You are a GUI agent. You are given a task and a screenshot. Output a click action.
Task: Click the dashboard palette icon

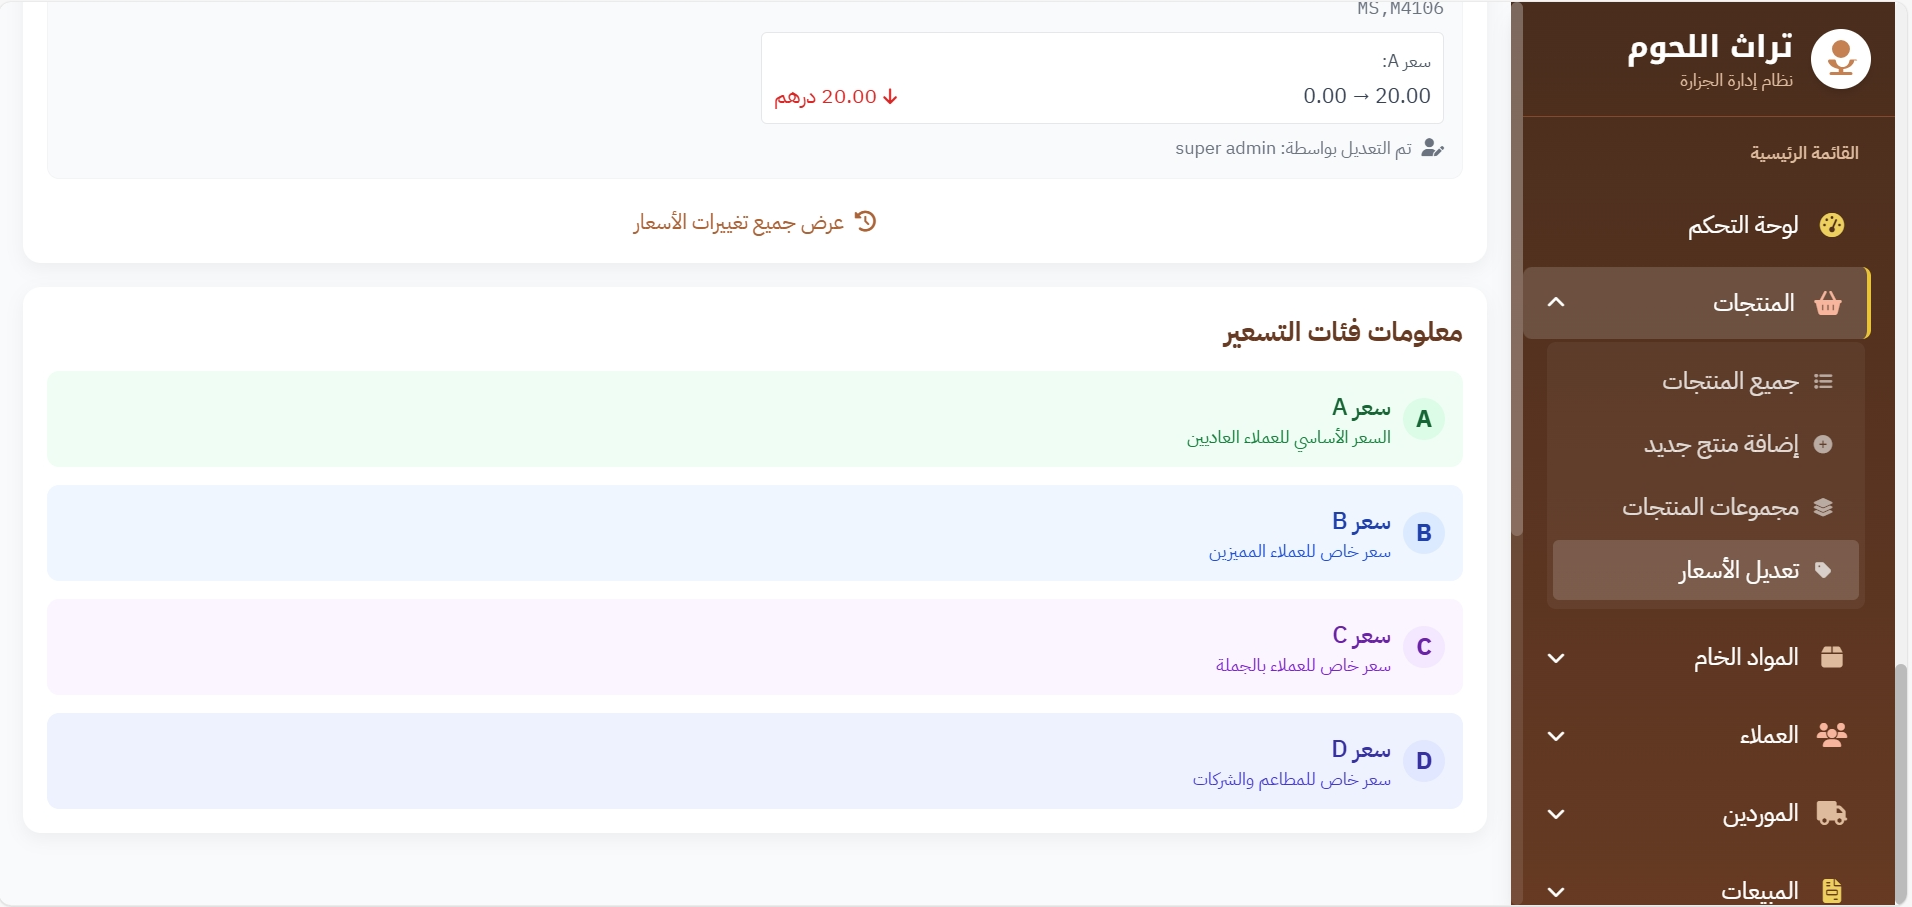1831,225
